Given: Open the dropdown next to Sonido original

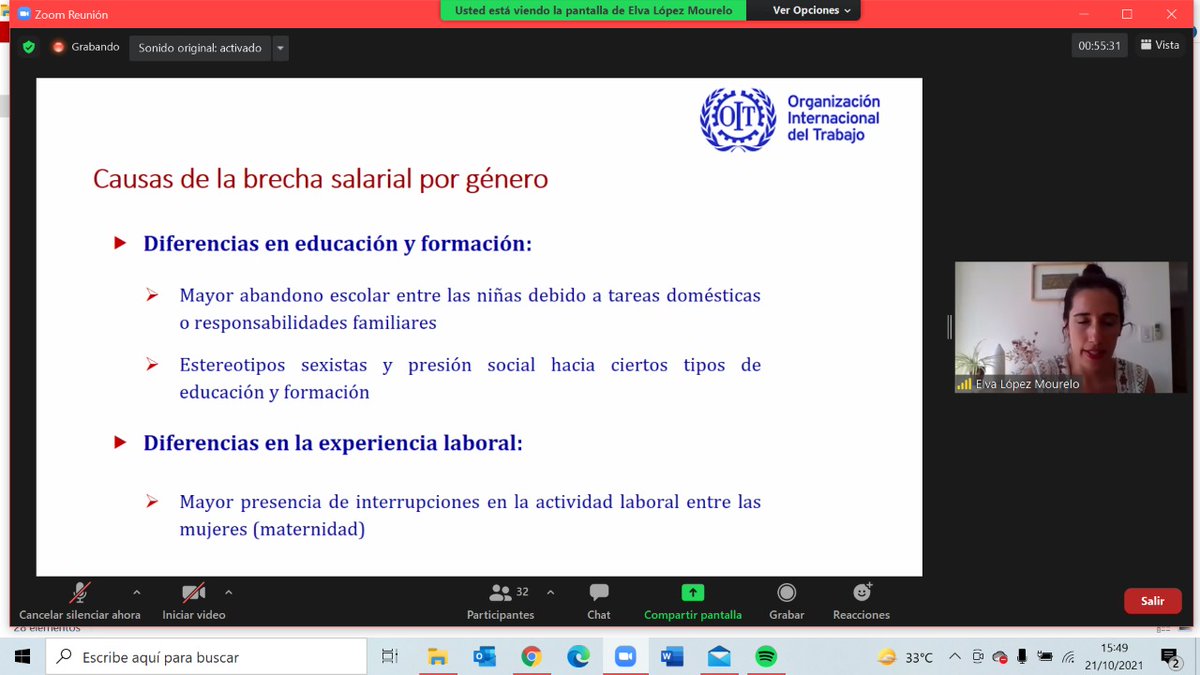Looking at the screenshot, I should point(280,48).
